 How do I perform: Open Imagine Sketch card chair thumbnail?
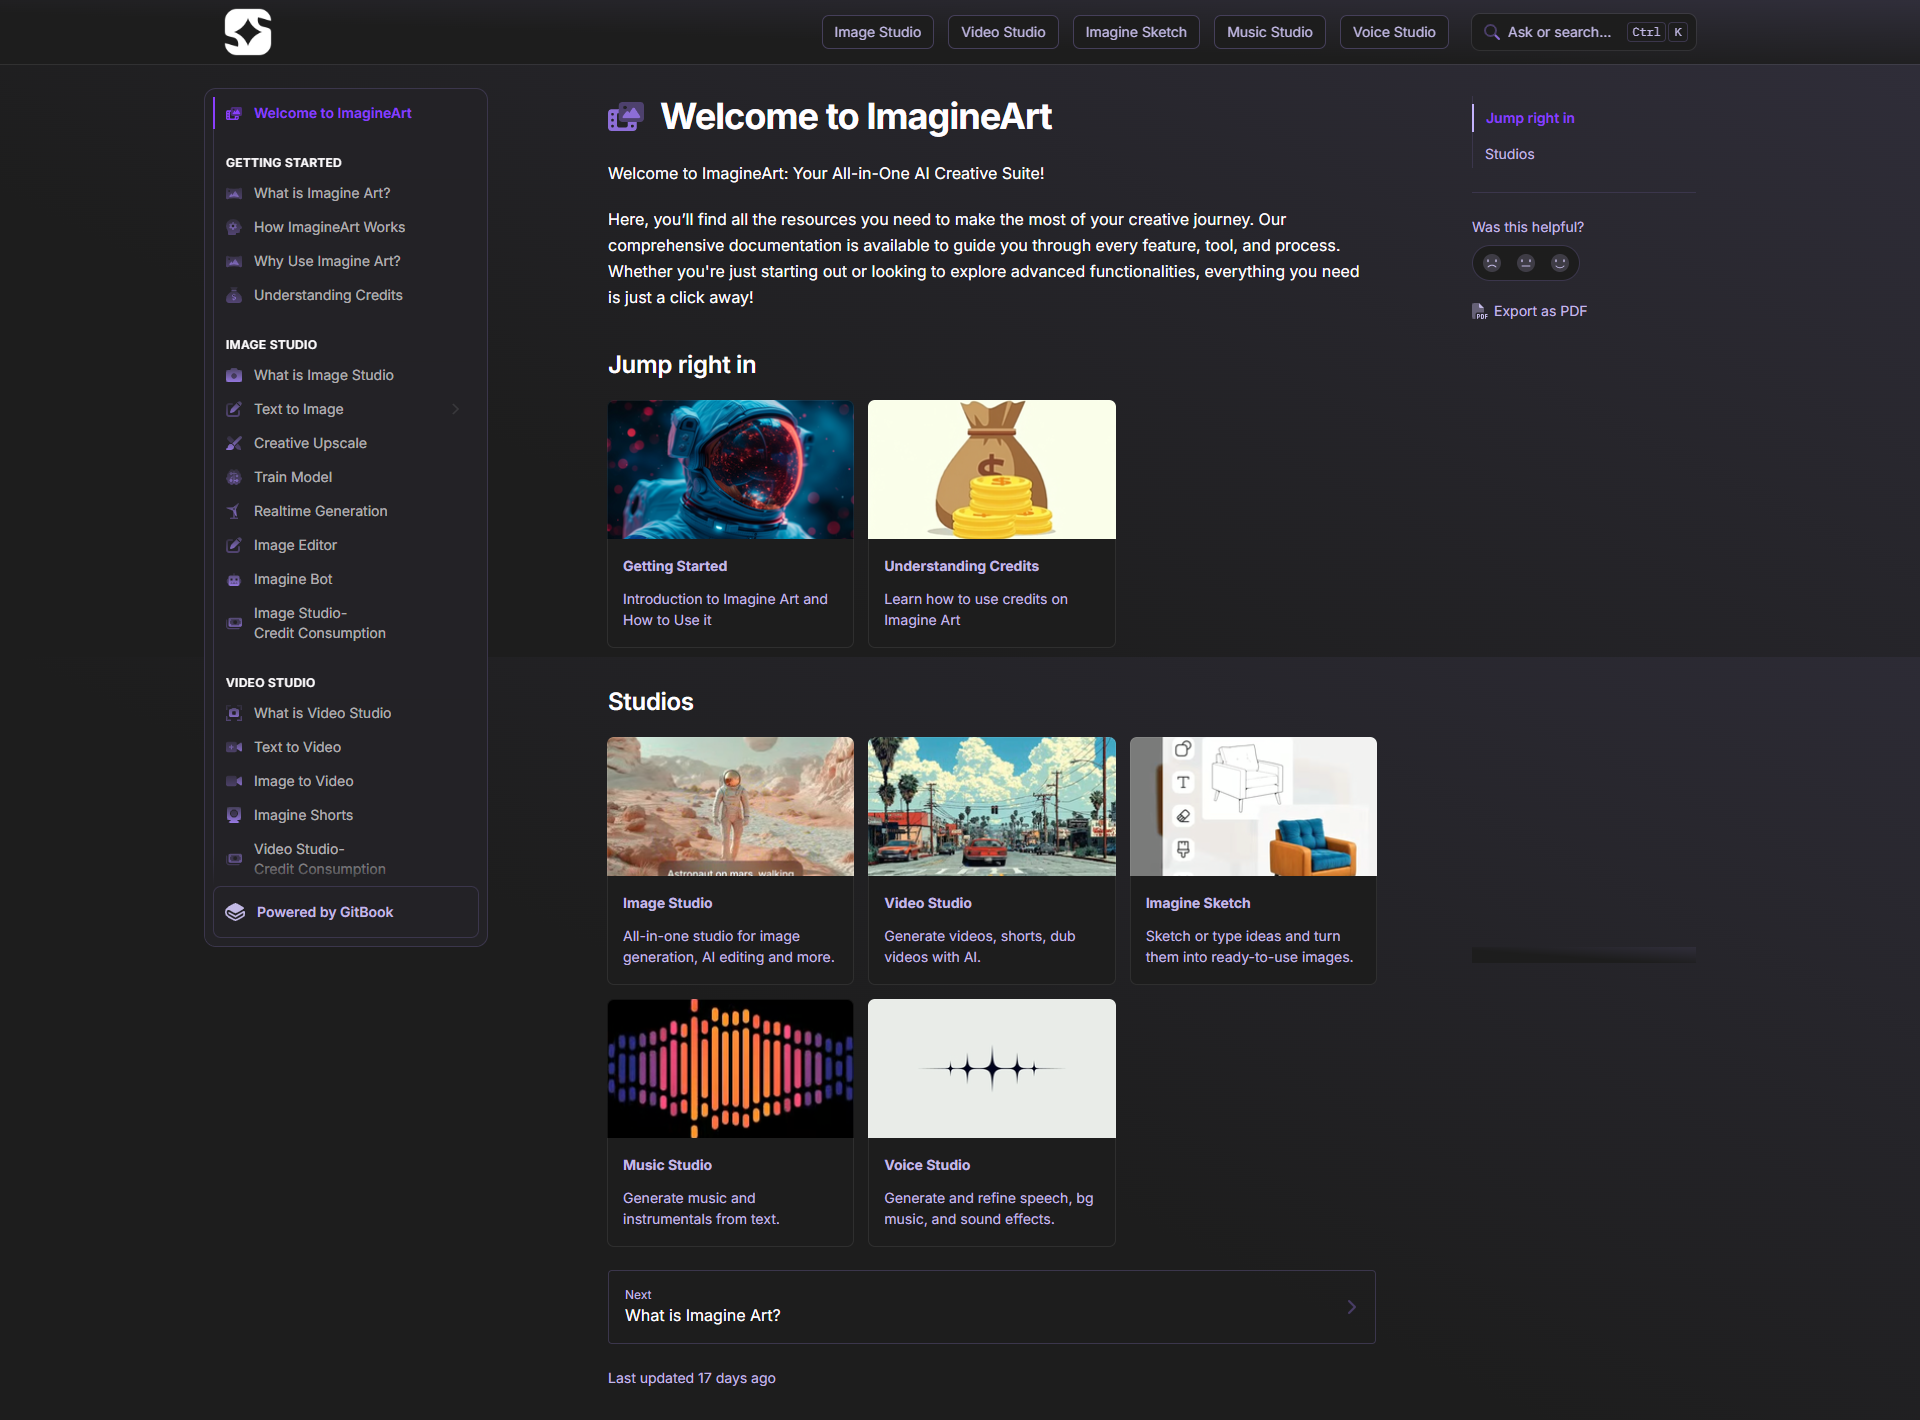pos(1253,807)
